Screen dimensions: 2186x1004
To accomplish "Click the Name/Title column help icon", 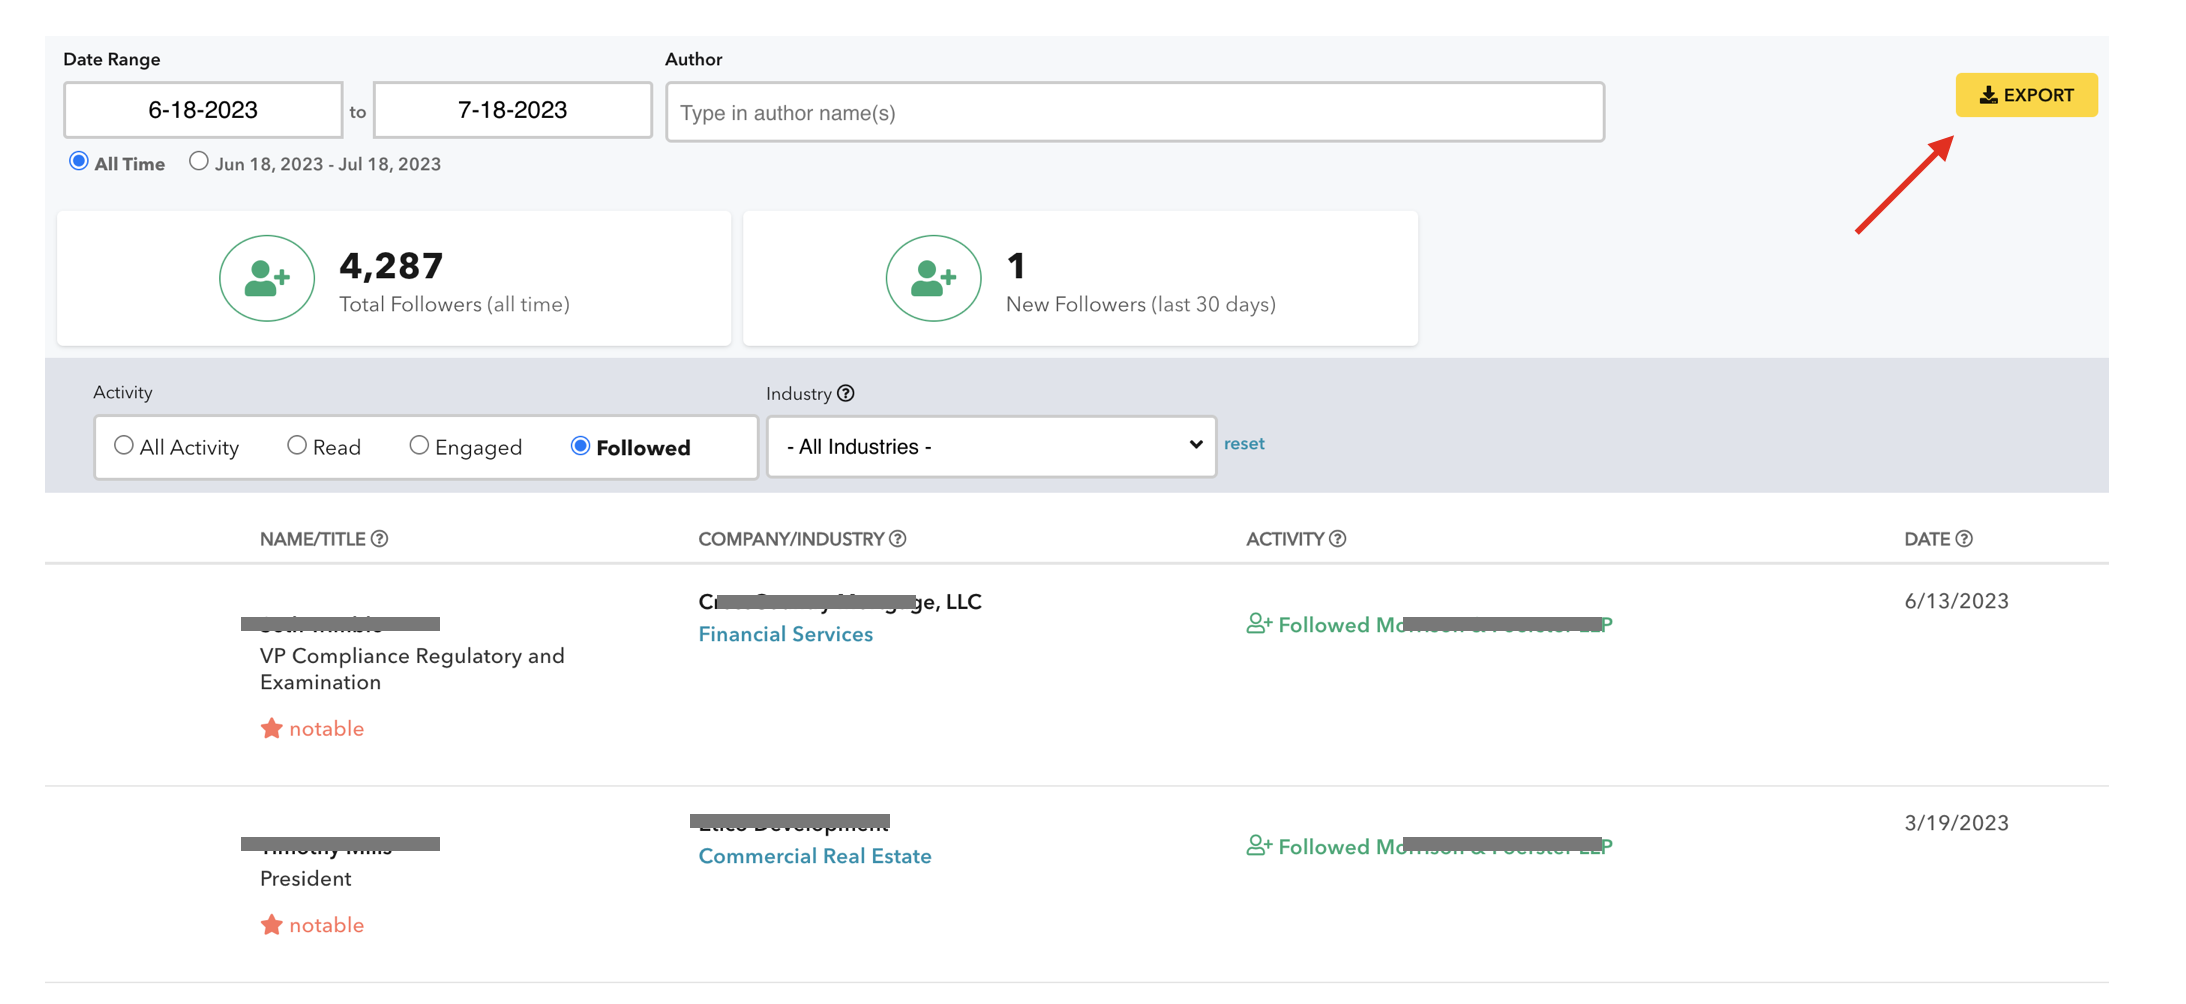I will pos(380,539).
